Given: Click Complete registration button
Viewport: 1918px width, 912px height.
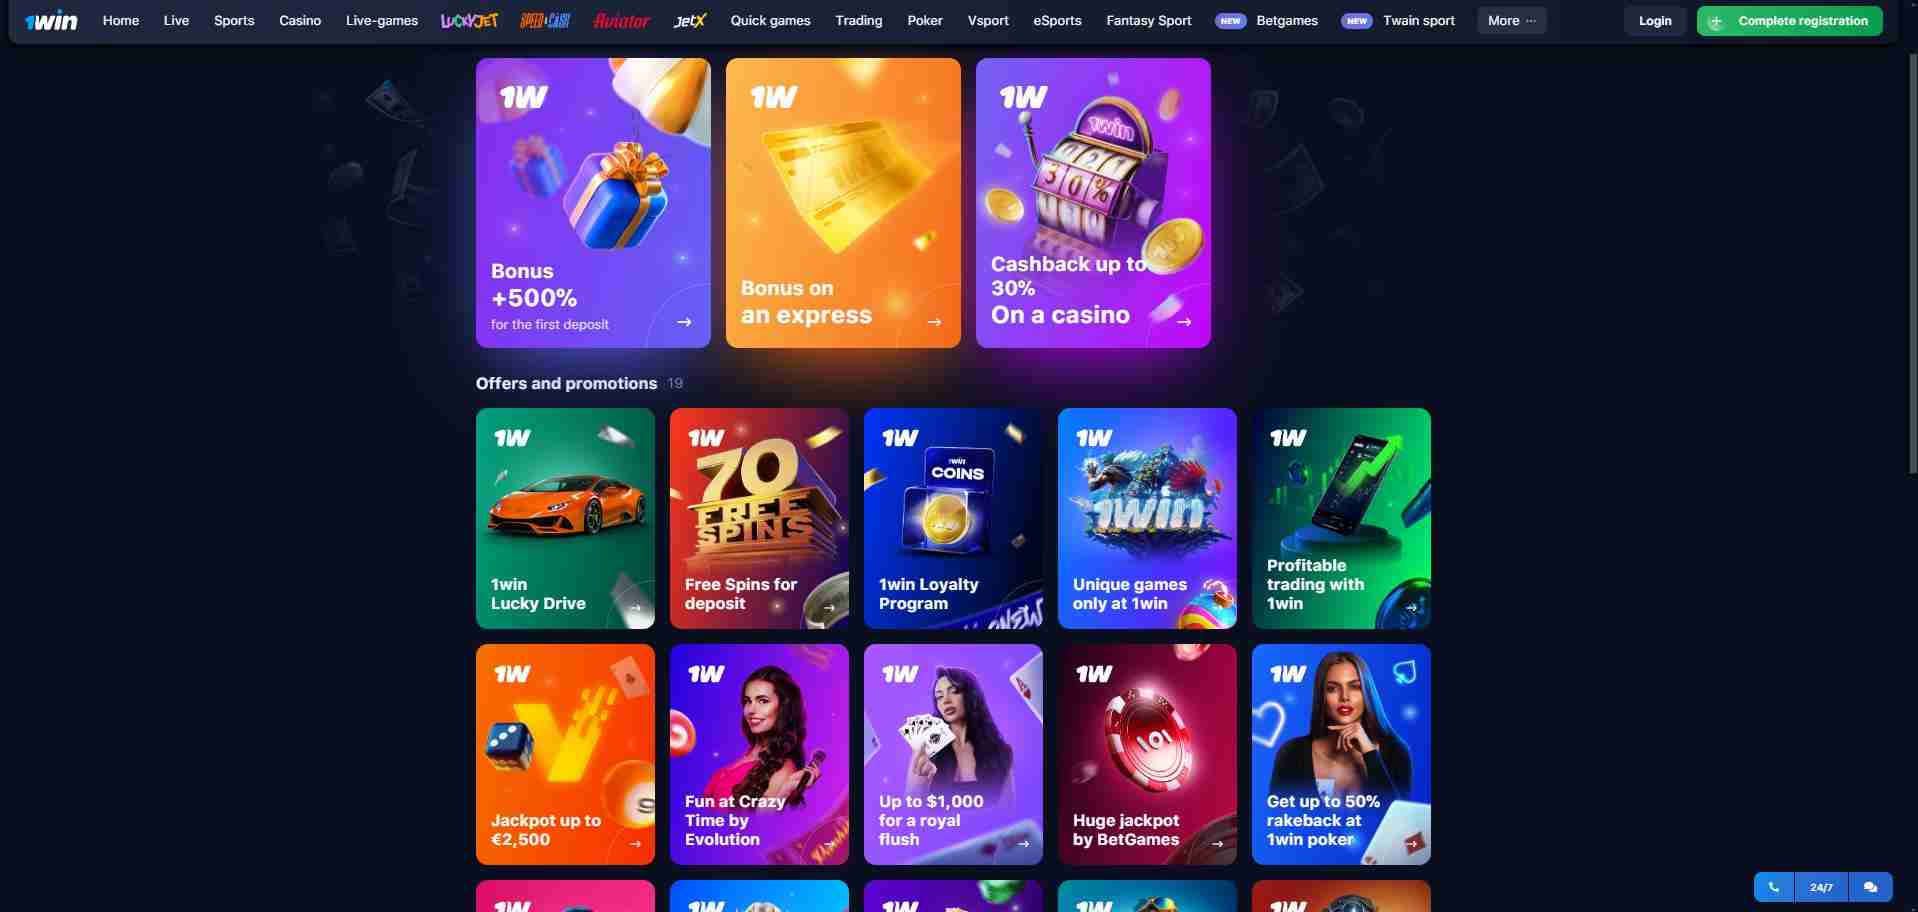Looking at the screenshot, I should point(1789,20).
